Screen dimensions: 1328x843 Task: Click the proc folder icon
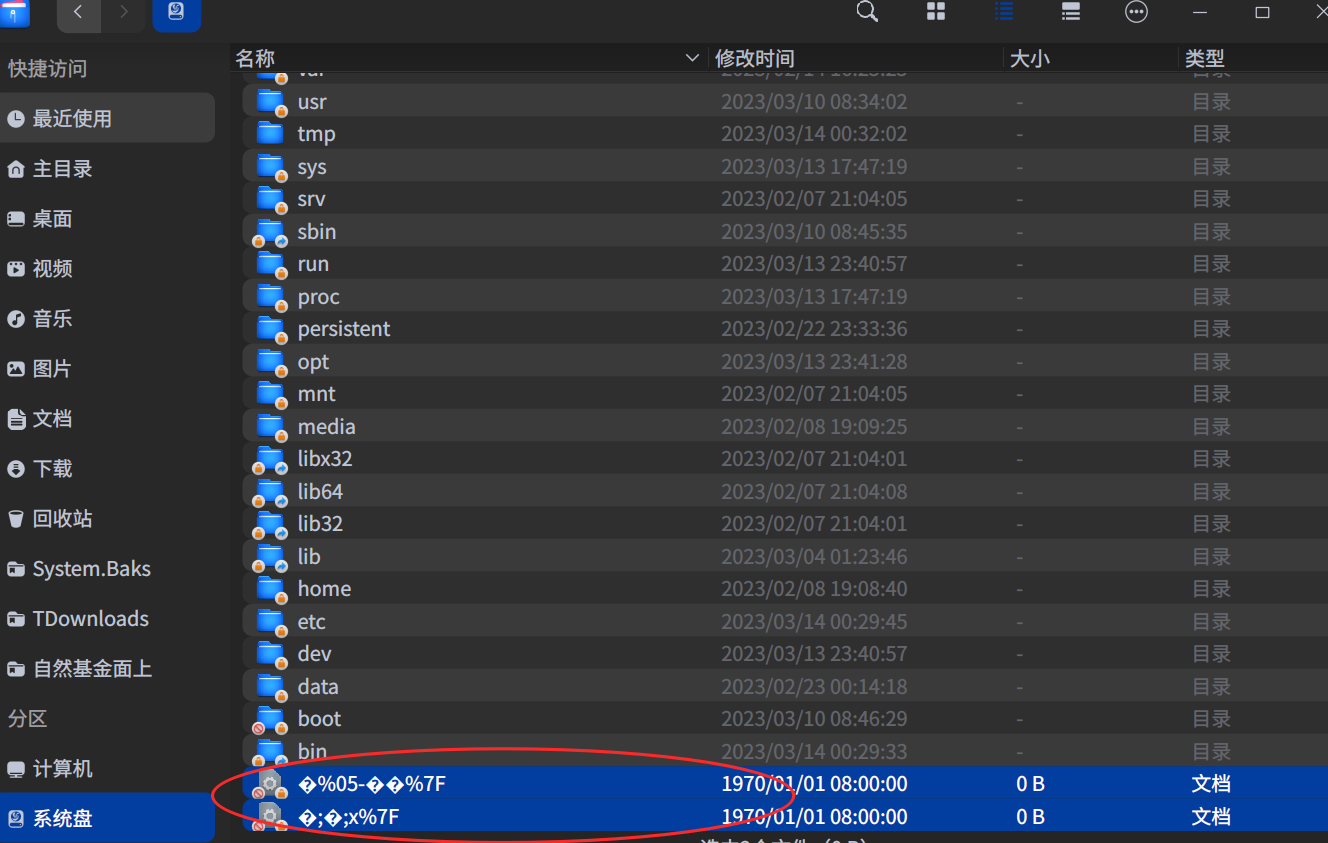coord(270,297)
